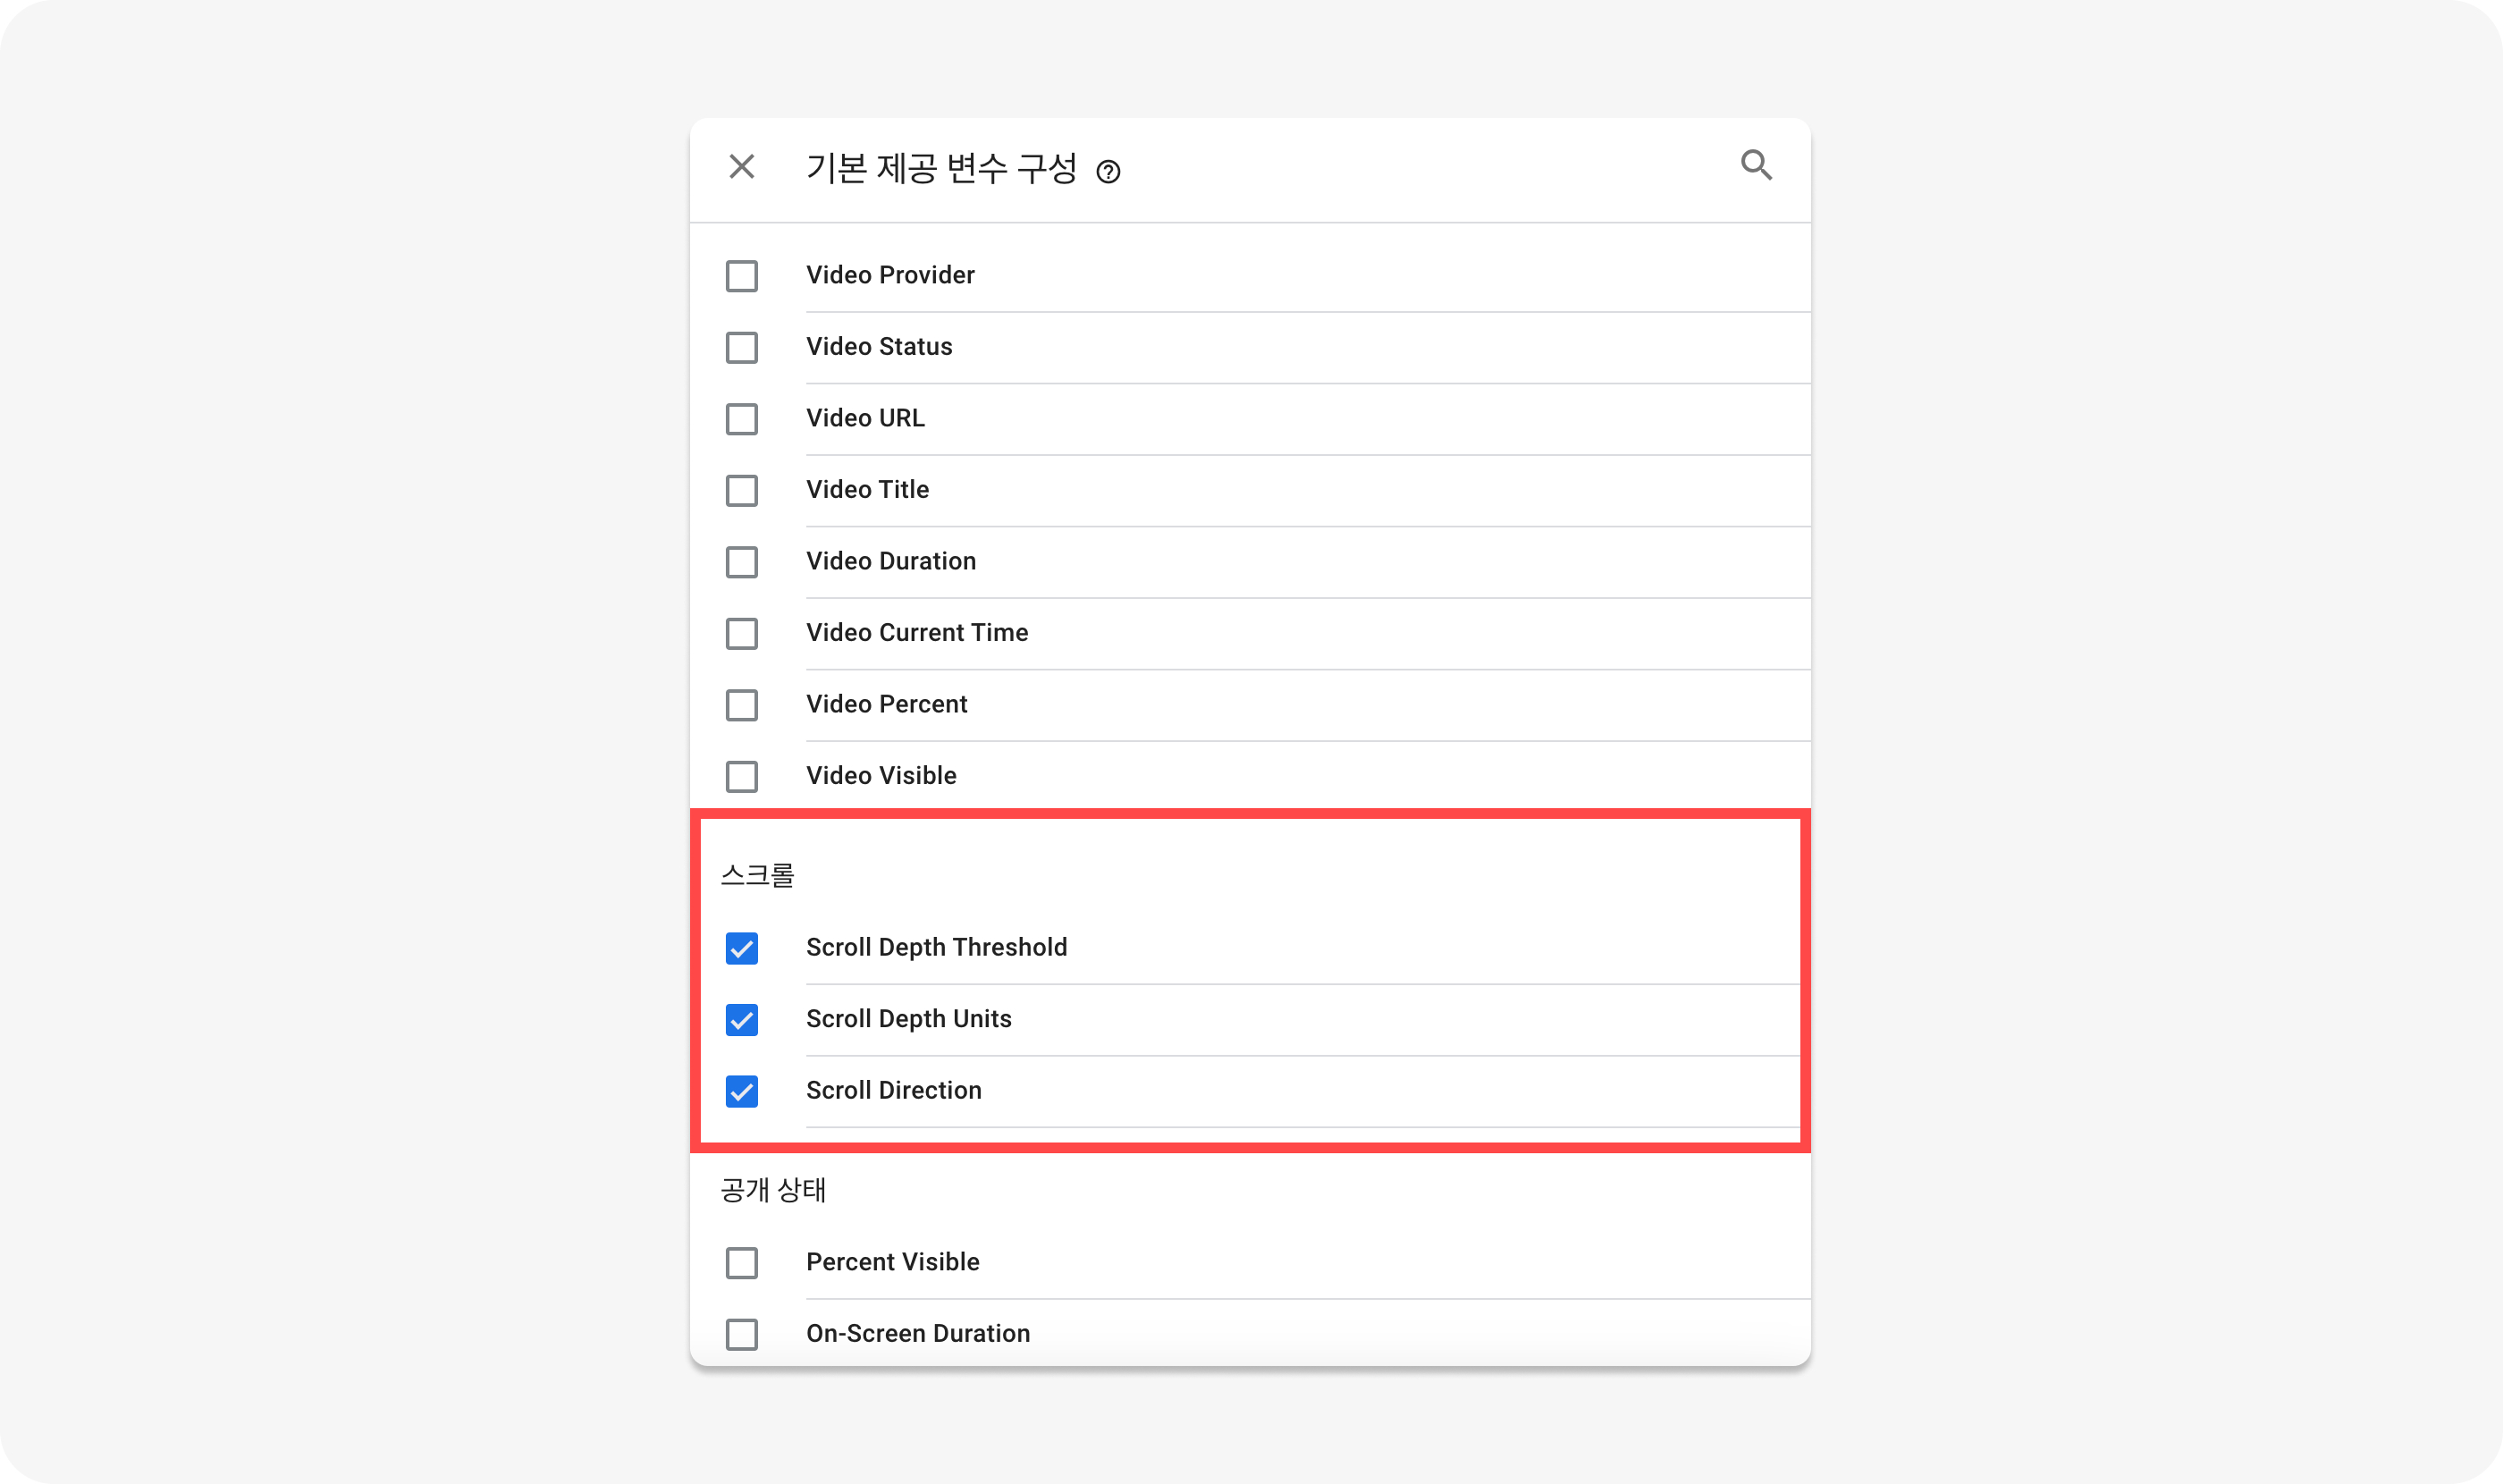Click the On-Screen Duration label text

click(x=917, y=1333)
